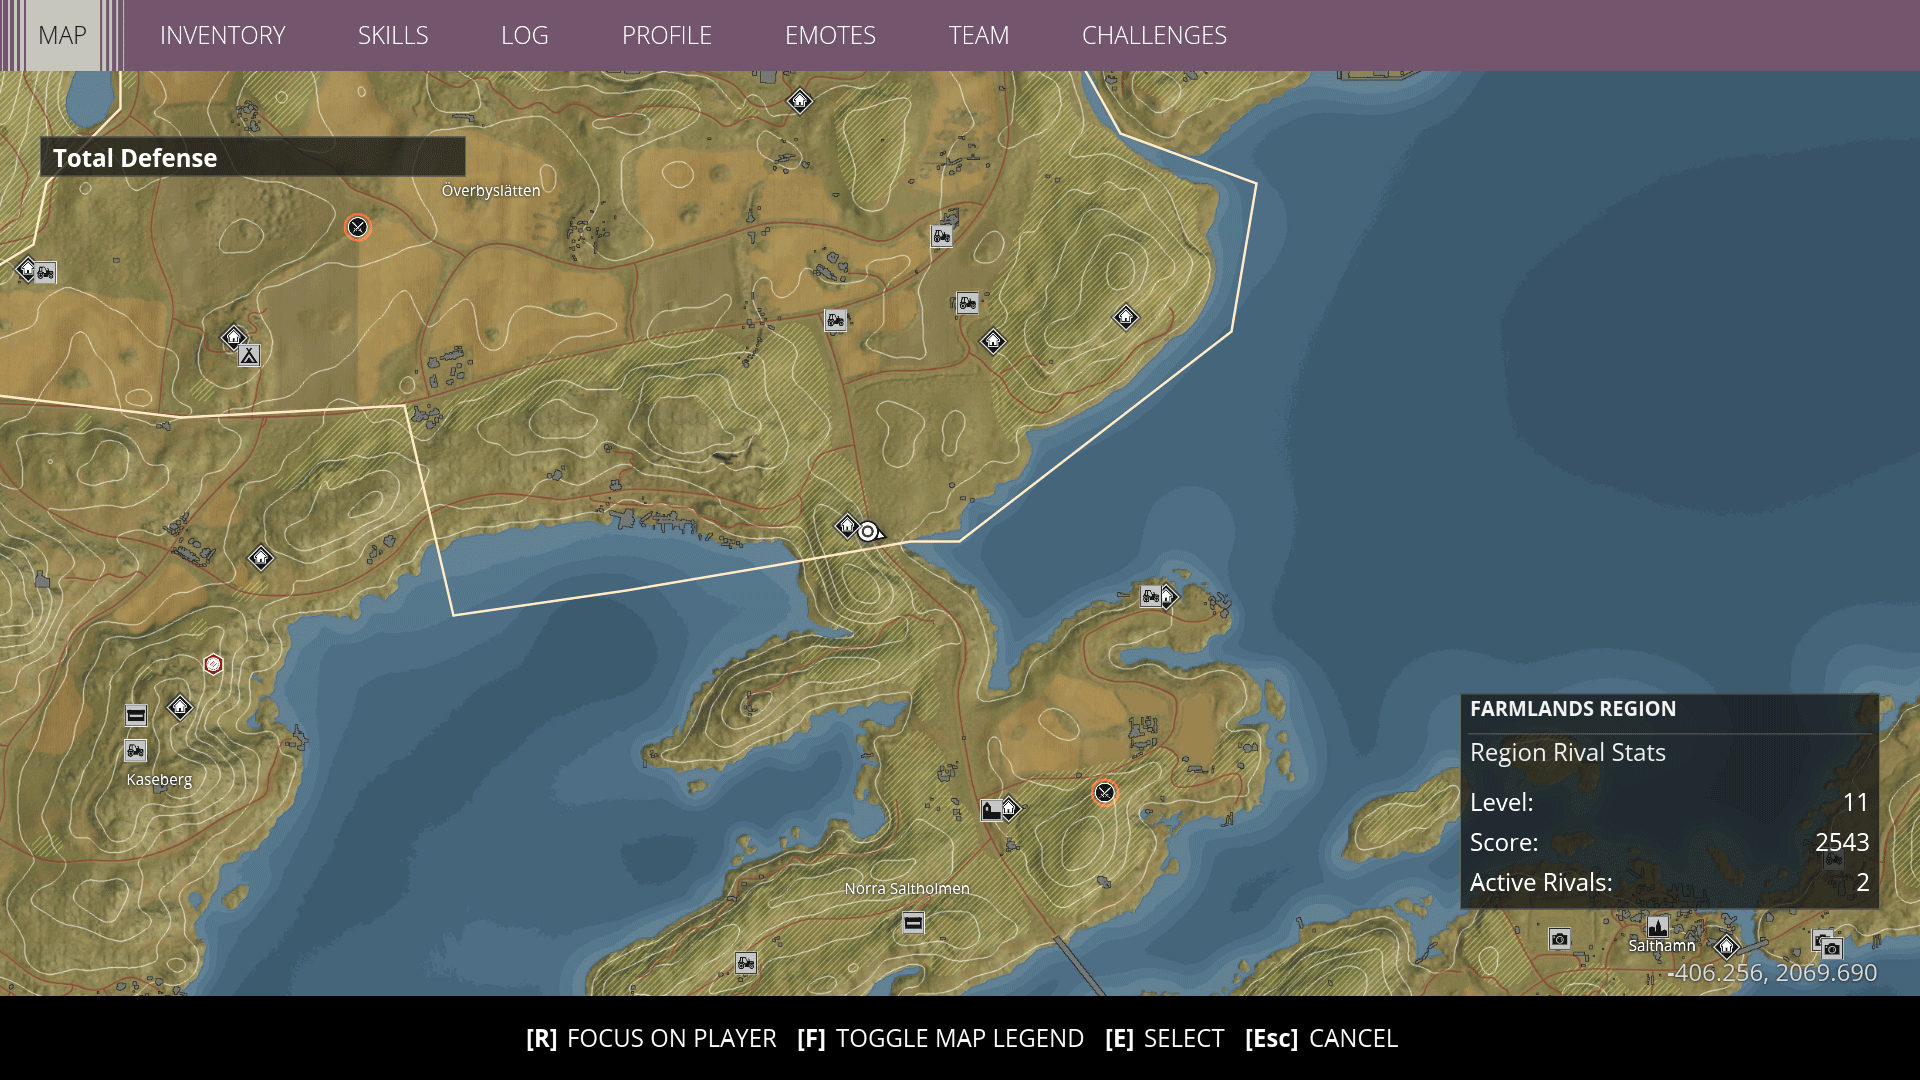
Task: Select bunker icon below Norra Saltholmen label
Action: 913,922
